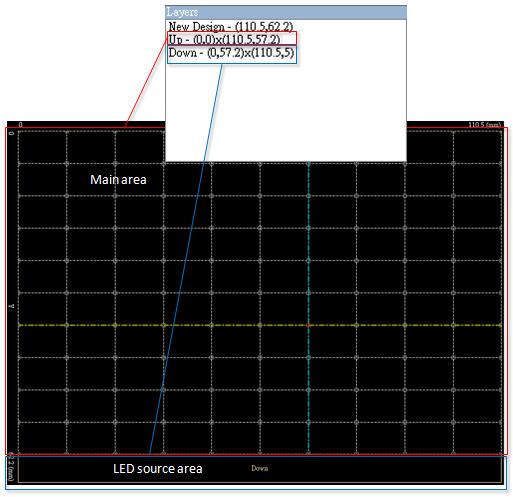Click the LED source area label
This screenshot has height=497, width=513.
(158, 469)
